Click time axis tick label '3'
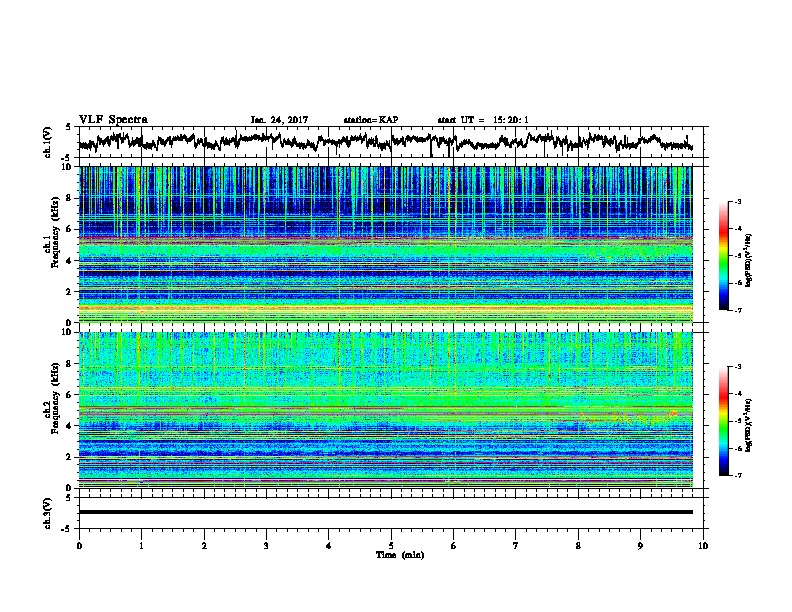This screenshot has width=792, height=612. 266,546
